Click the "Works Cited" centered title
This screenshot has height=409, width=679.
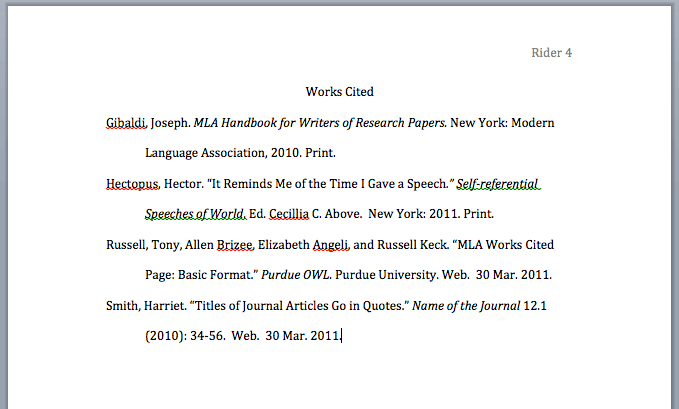[x=339, y=92]
